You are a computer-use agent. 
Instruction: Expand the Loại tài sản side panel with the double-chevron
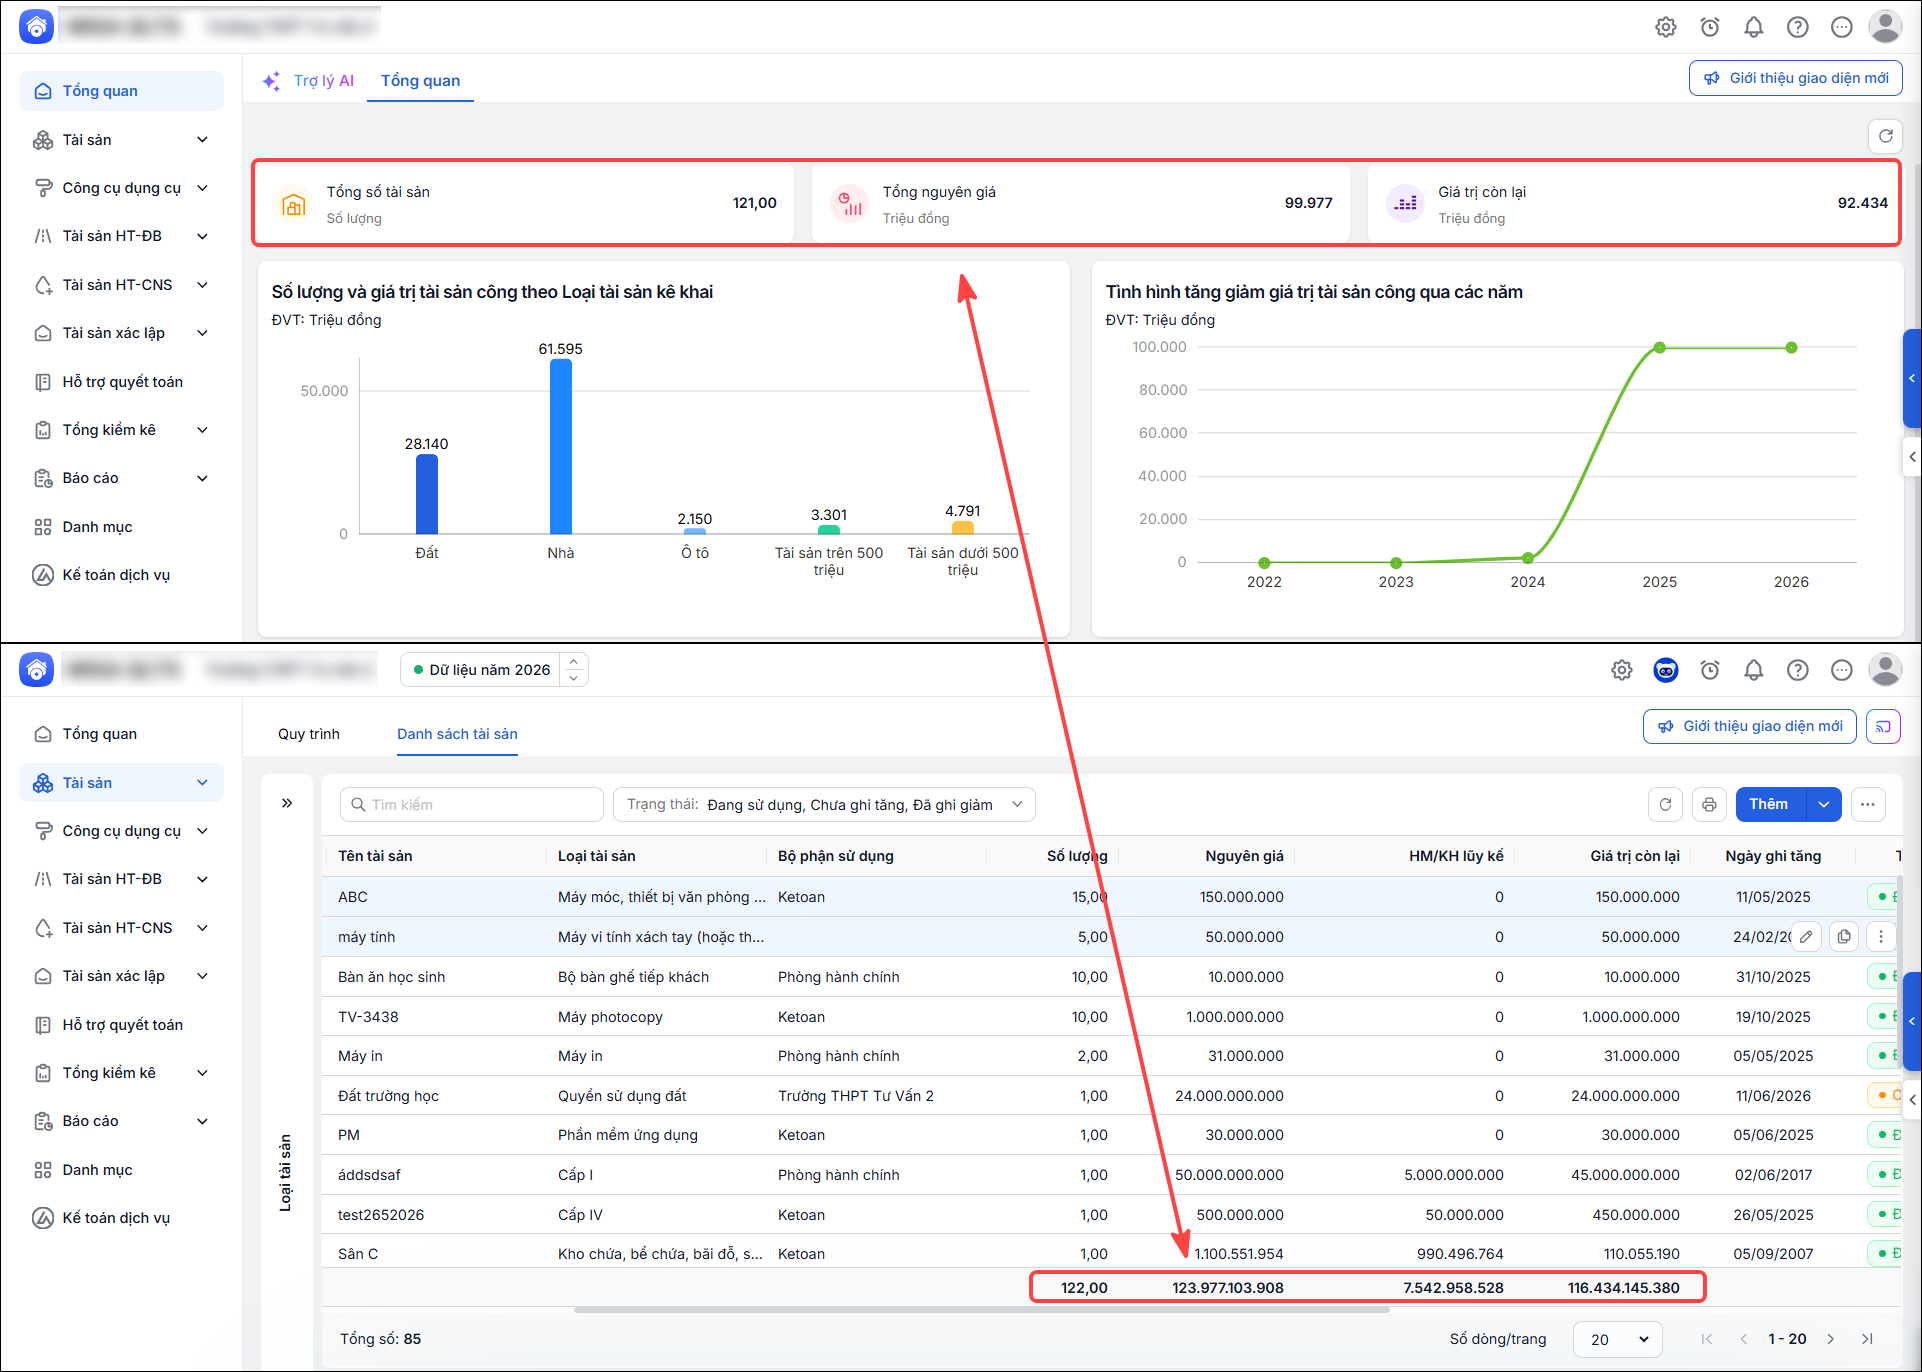point(287,803)
